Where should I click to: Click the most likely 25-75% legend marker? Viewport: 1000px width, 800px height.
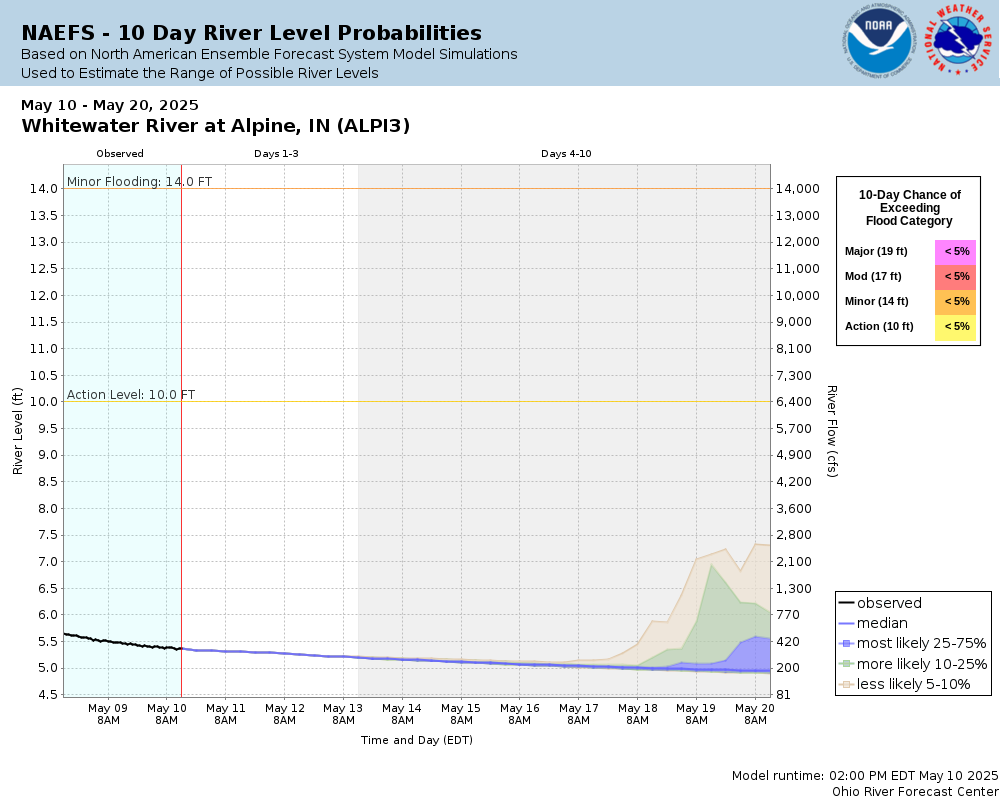(846, 643)
